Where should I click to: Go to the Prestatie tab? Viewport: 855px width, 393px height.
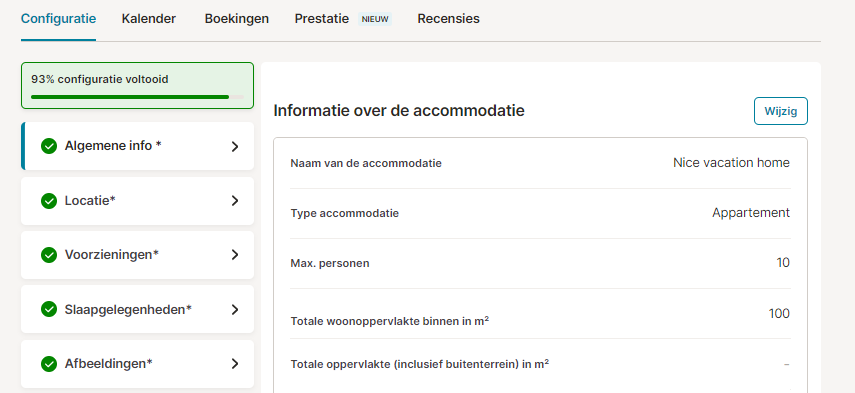(322, 19)
